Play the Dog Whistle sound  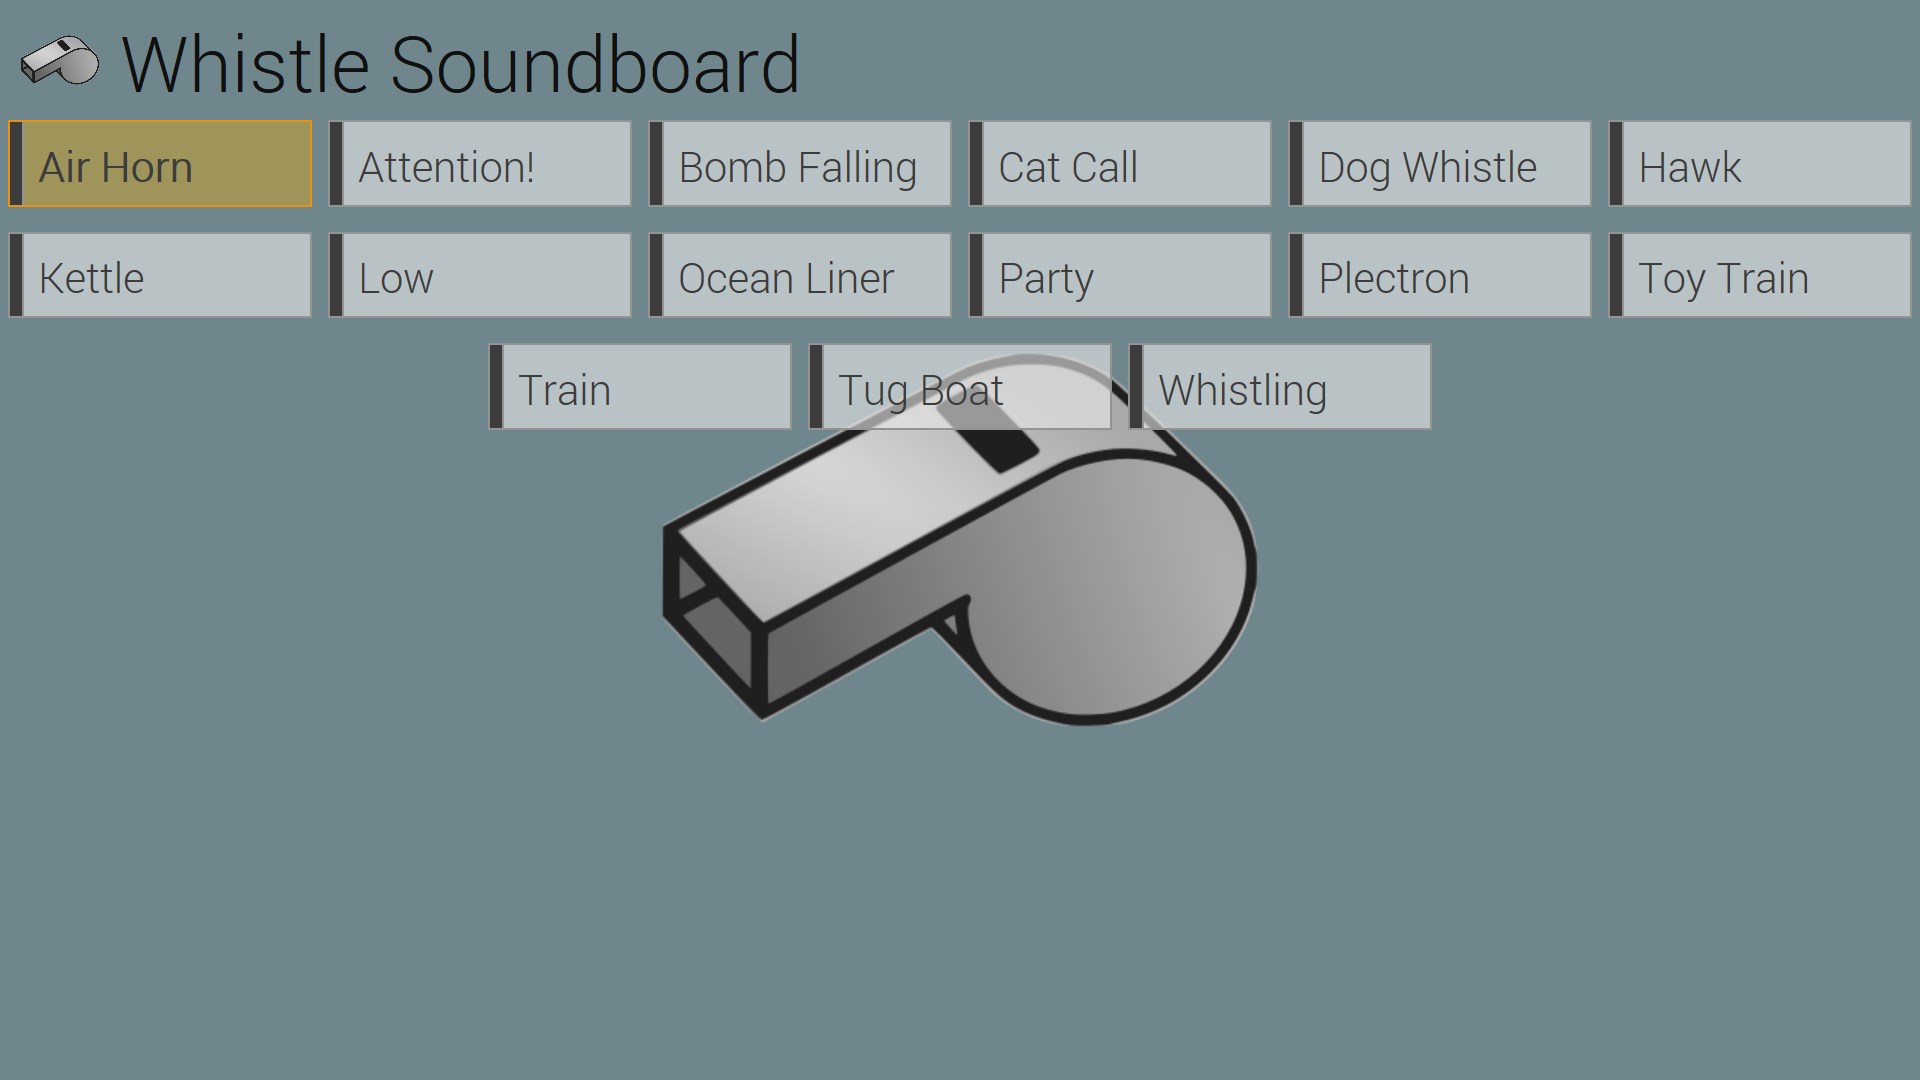click(x=1440, y=164)
